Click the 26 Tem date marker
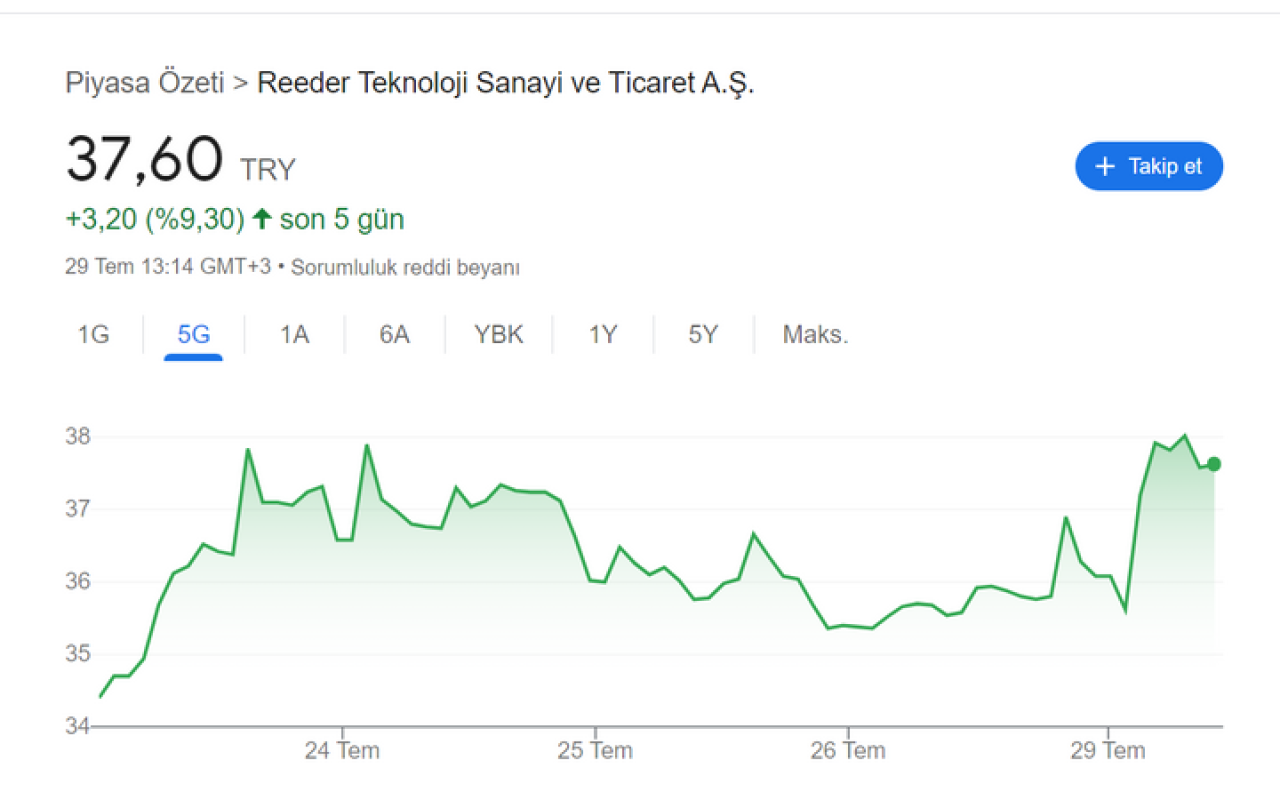Image resolution: width=1280 pixels, height=800 pixels. 847,751
